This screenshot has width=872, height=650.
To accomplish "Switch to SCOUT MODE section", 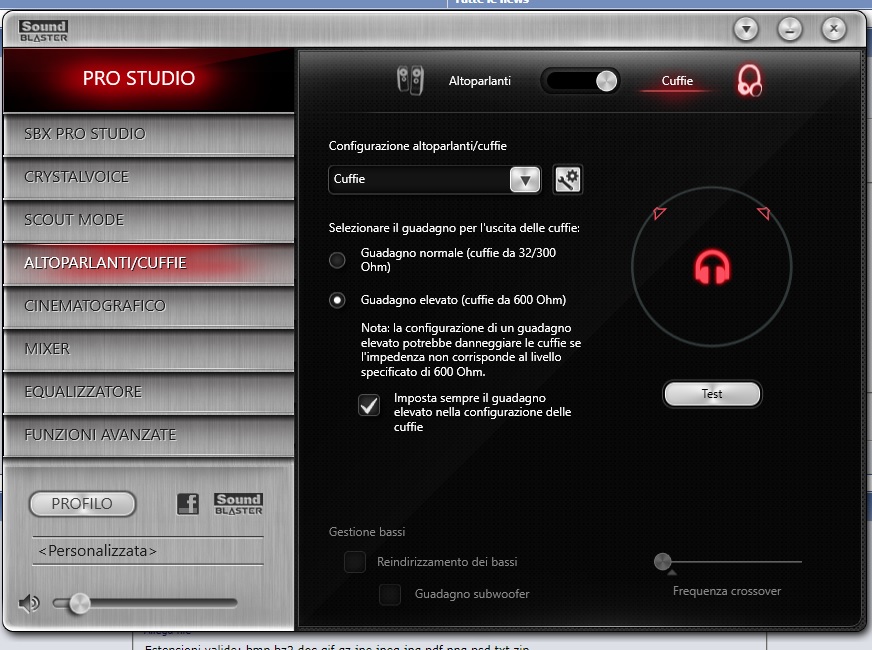I will click(x=148, y=220).
